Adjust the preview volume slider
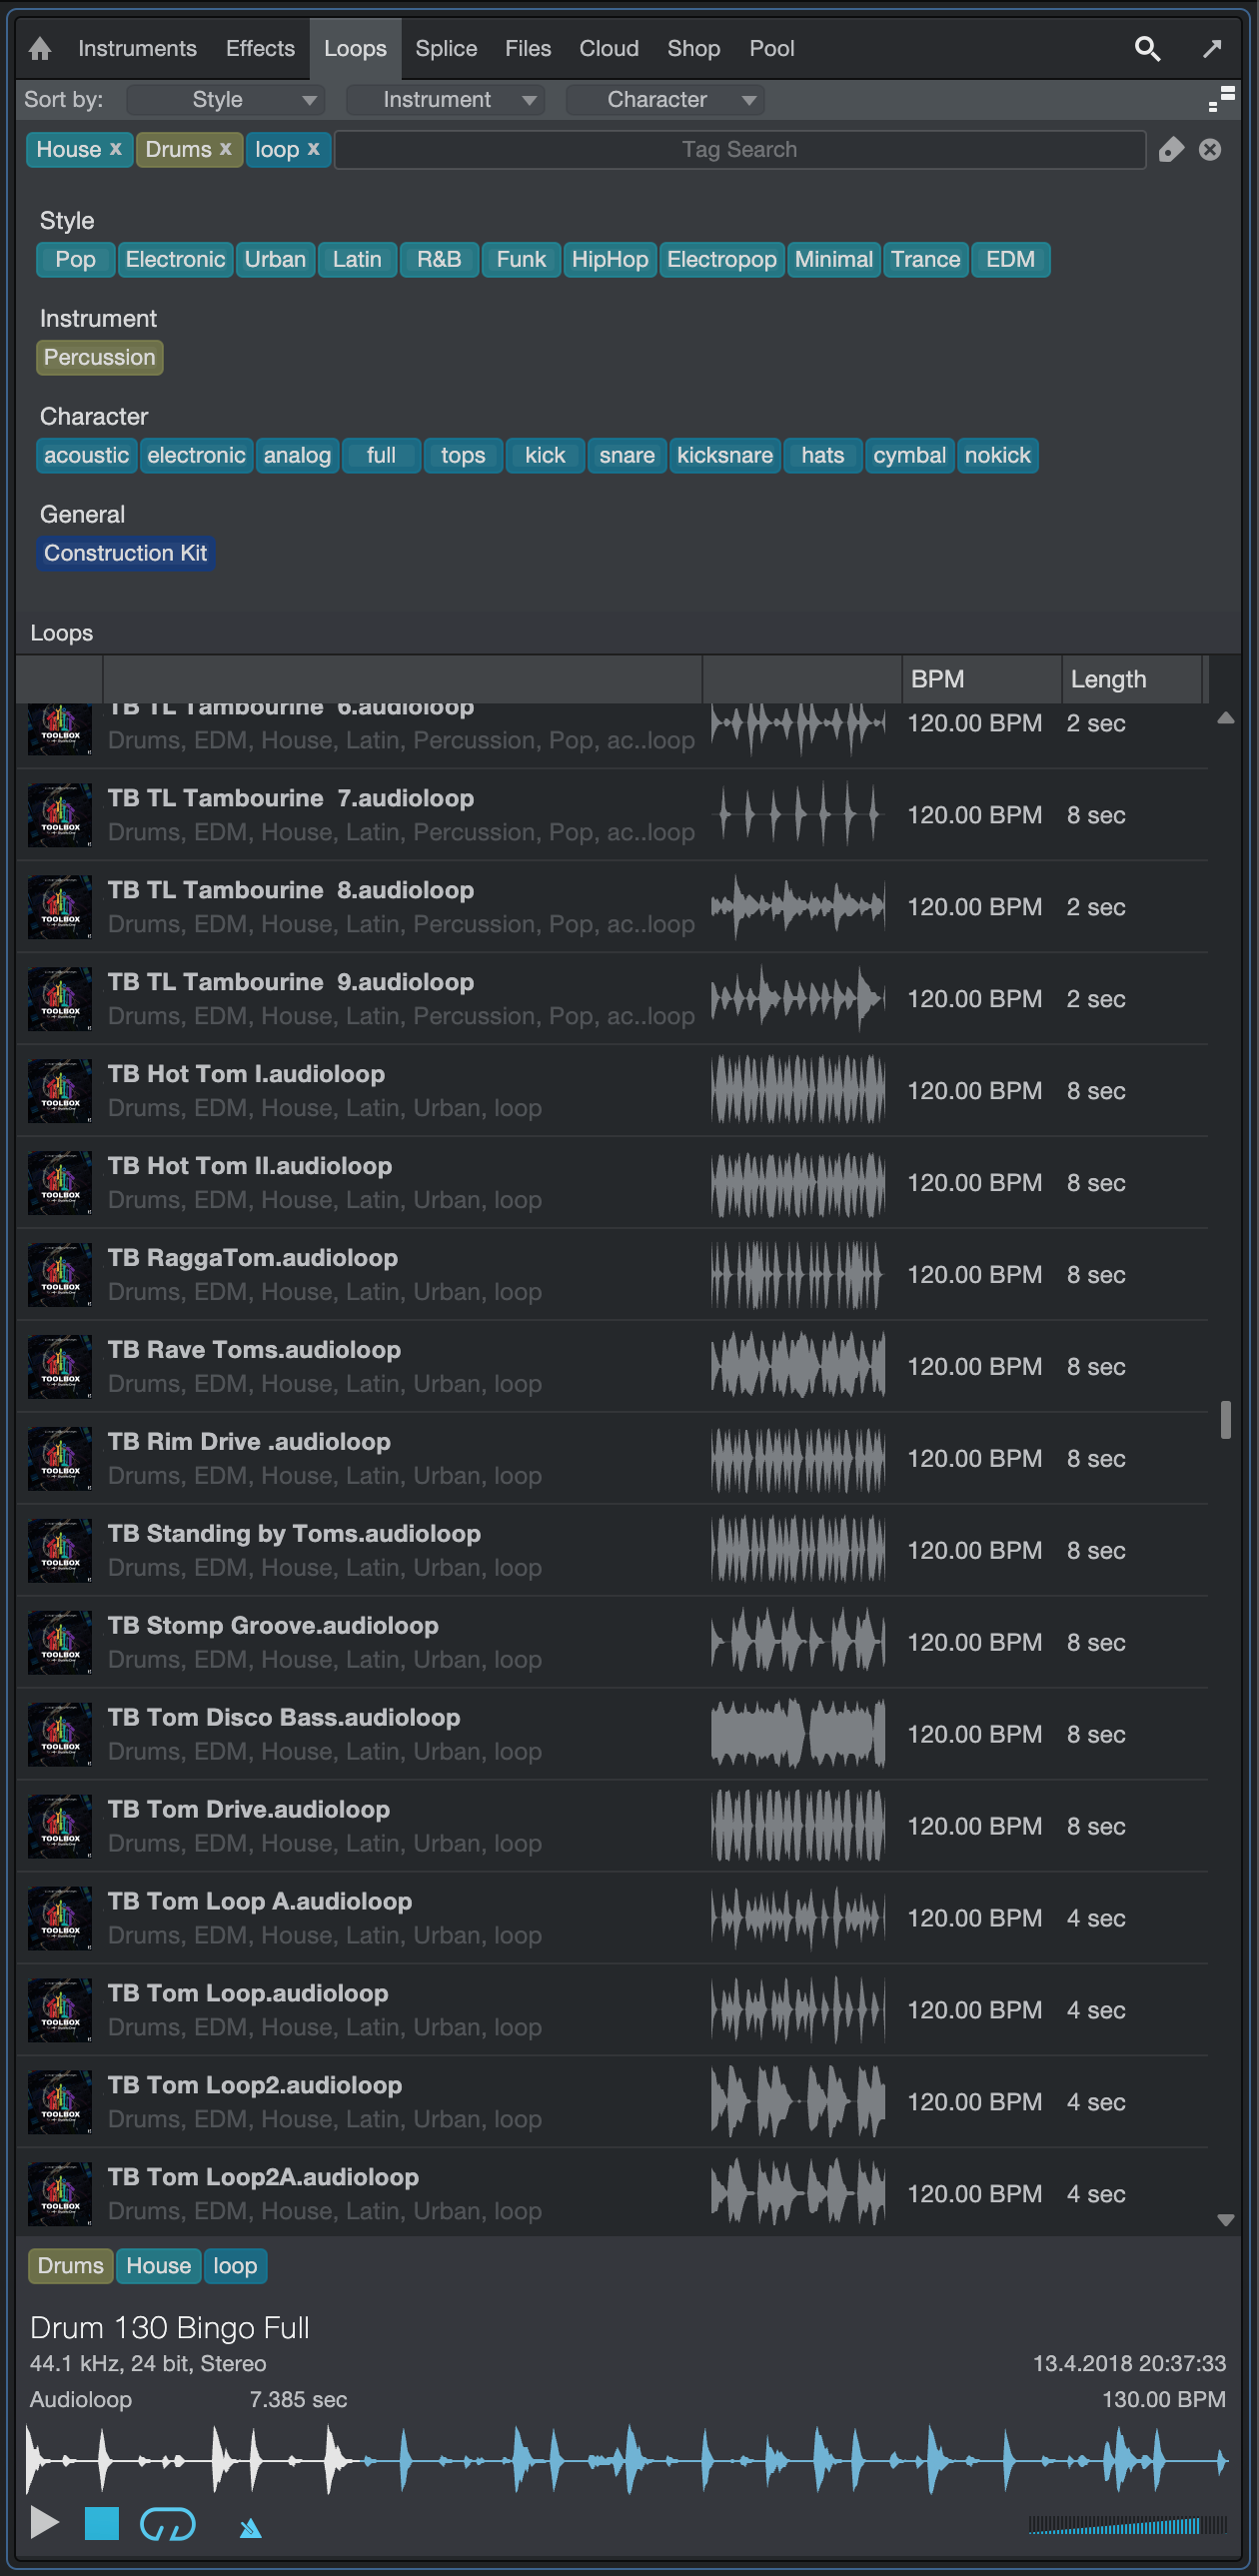The image size is (1259, 2576). (1127, 2525)
